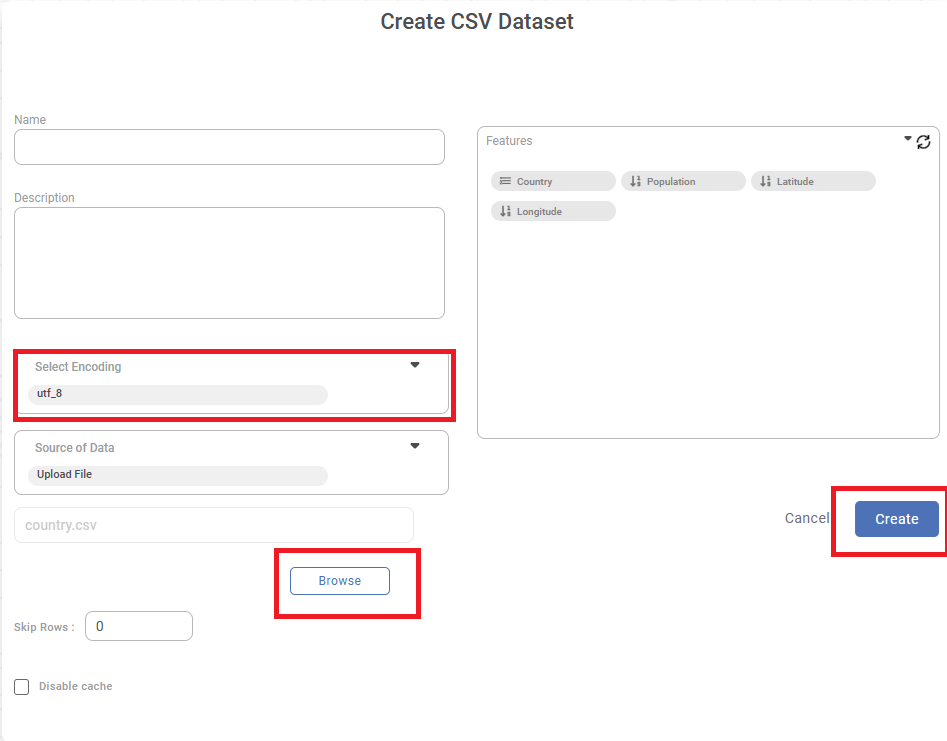Enable the Disable cache checkbox

[22, 687]
